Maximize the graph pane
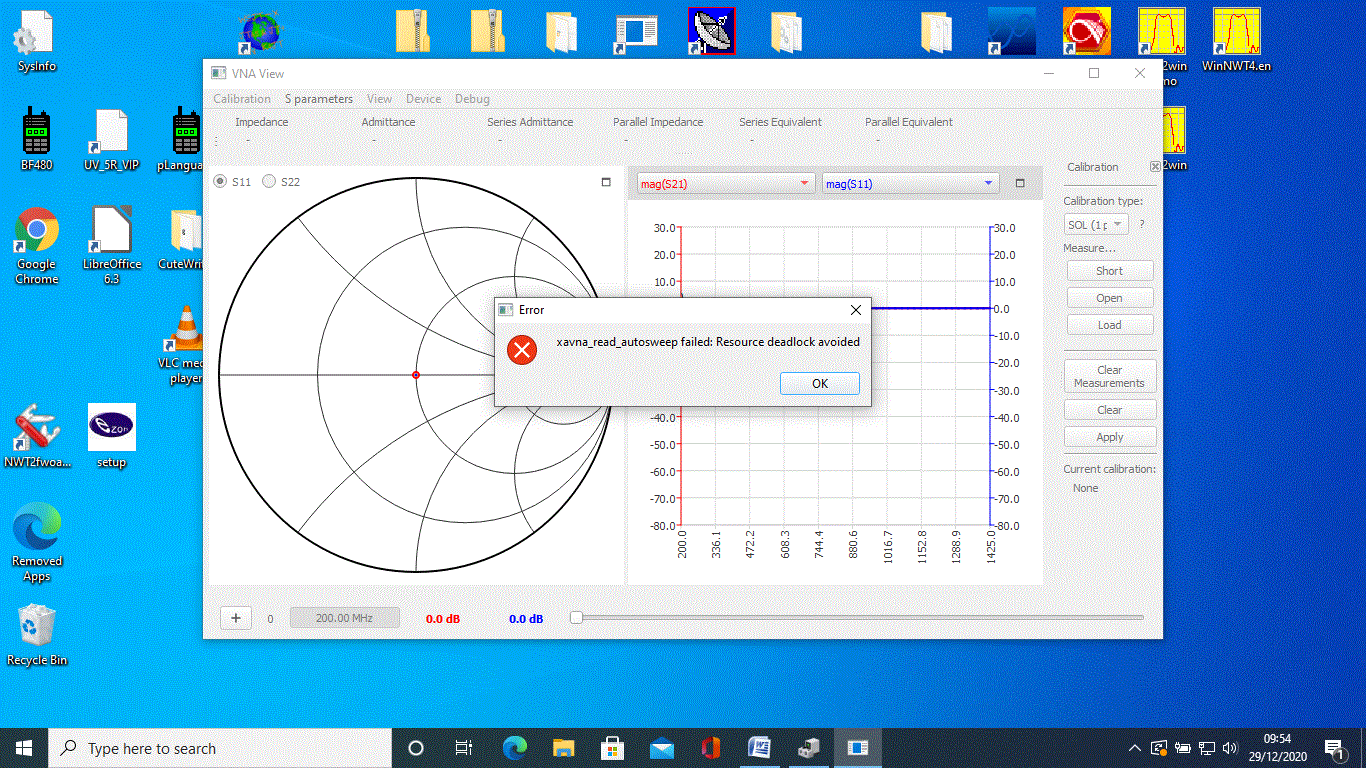 pos(1020,183)
